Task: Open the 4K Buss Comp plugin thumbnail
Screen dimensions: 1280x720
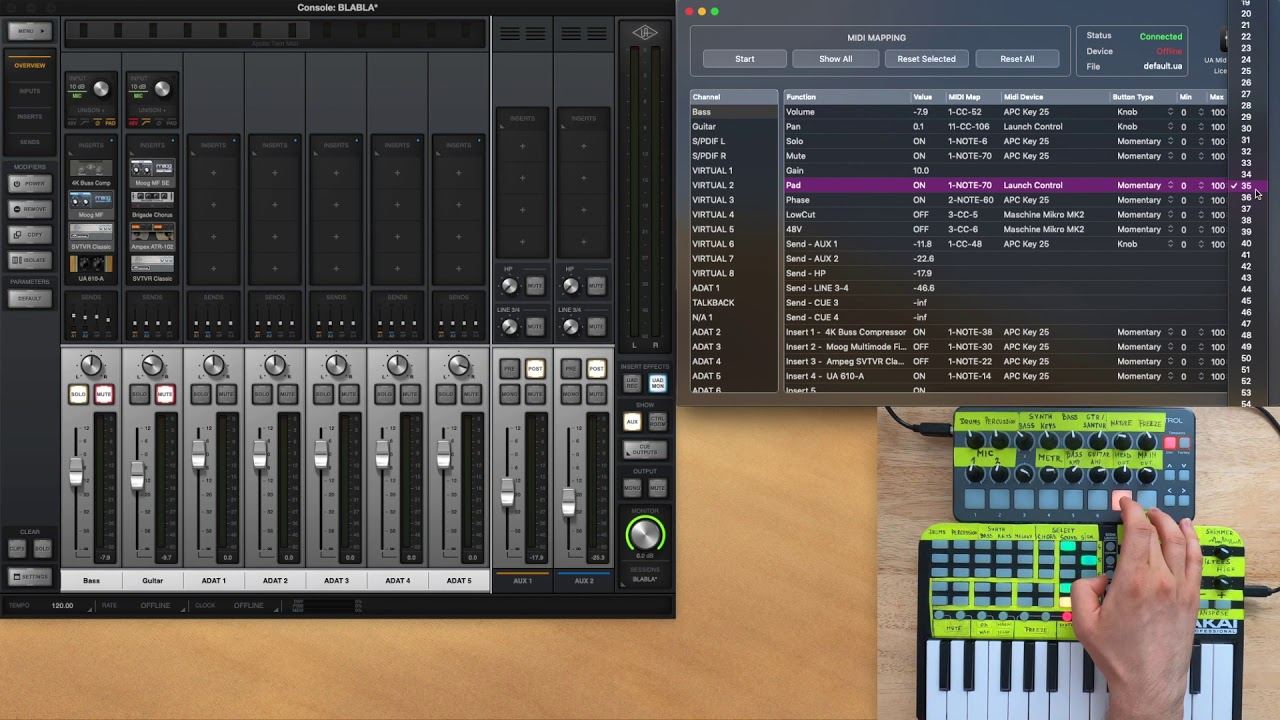Action: pyautogui.click(x=91, y=168)
